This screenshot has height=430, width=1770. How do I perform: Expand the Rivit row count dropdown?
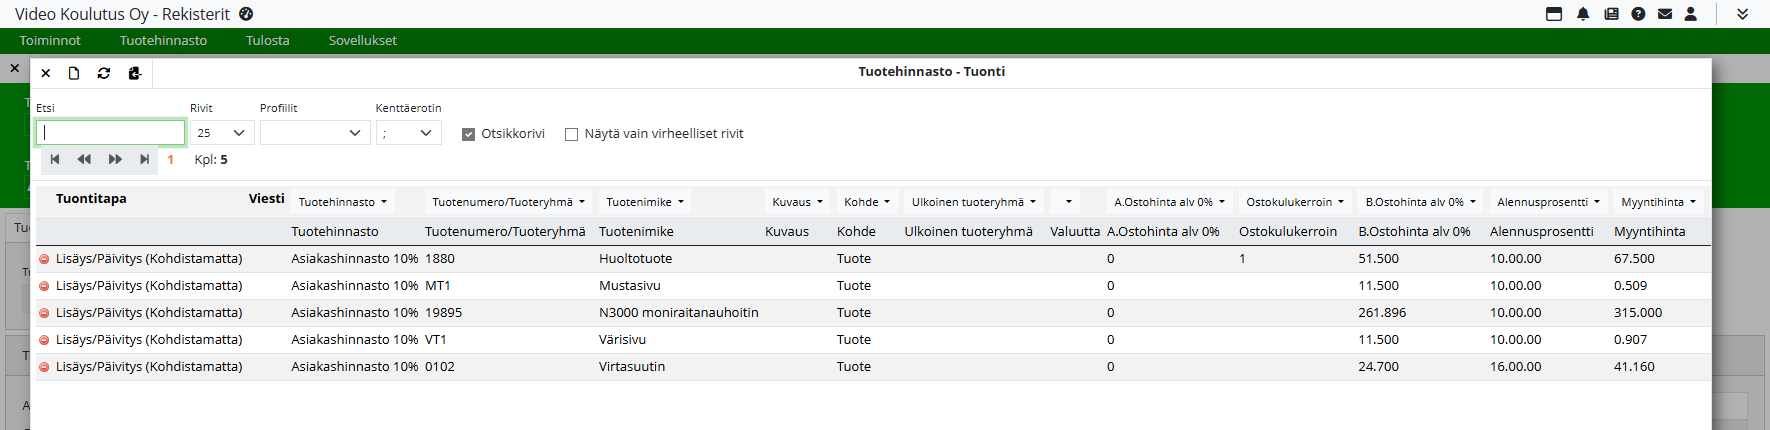point(222,133)
